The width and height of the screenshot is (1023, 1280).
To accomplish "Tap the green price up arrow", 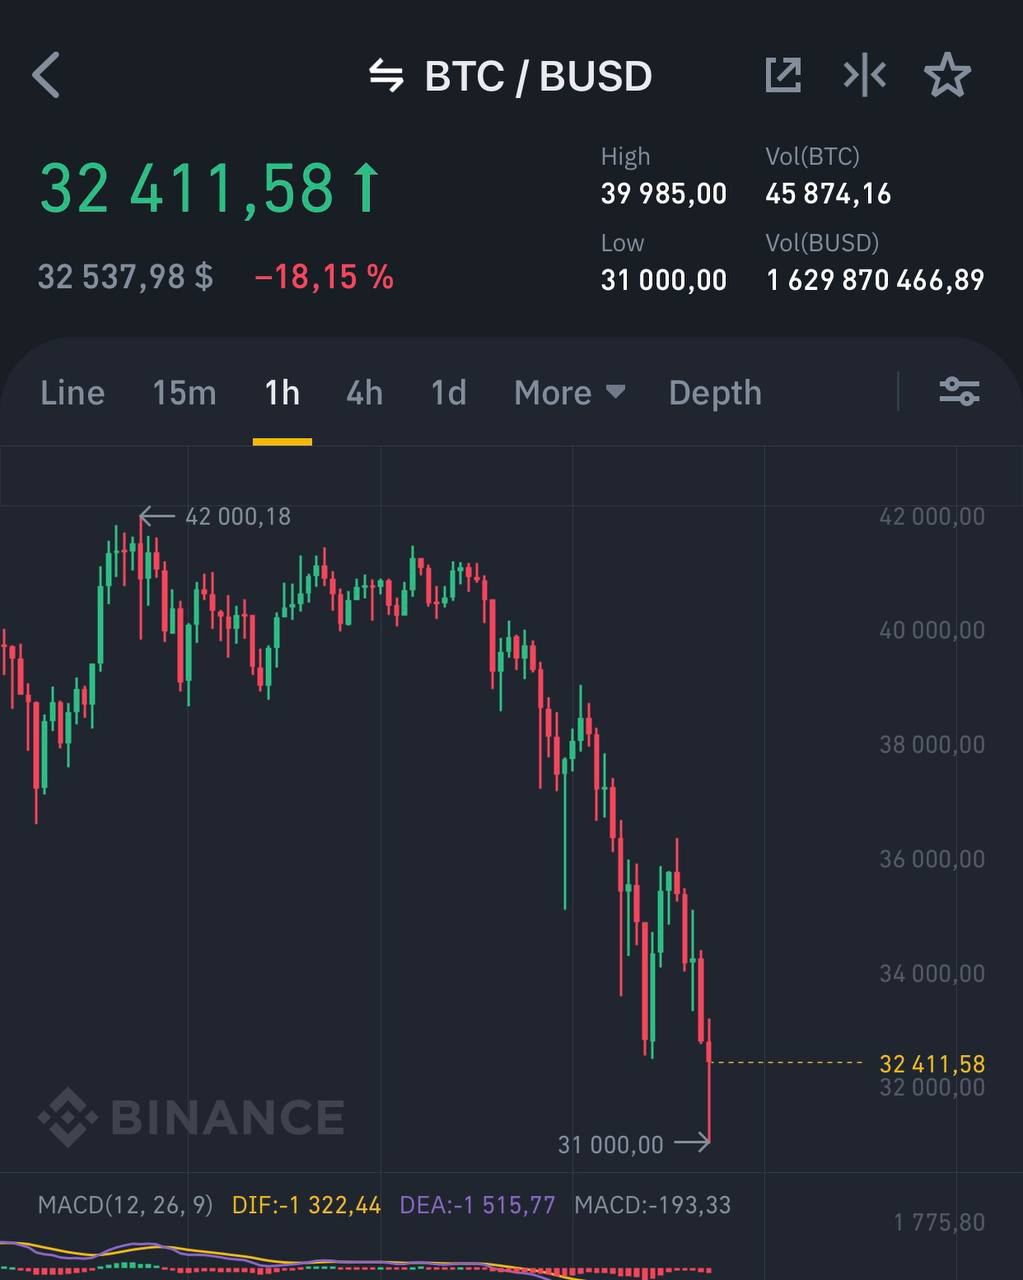I will pyautogui.click(x=366, y=189).
